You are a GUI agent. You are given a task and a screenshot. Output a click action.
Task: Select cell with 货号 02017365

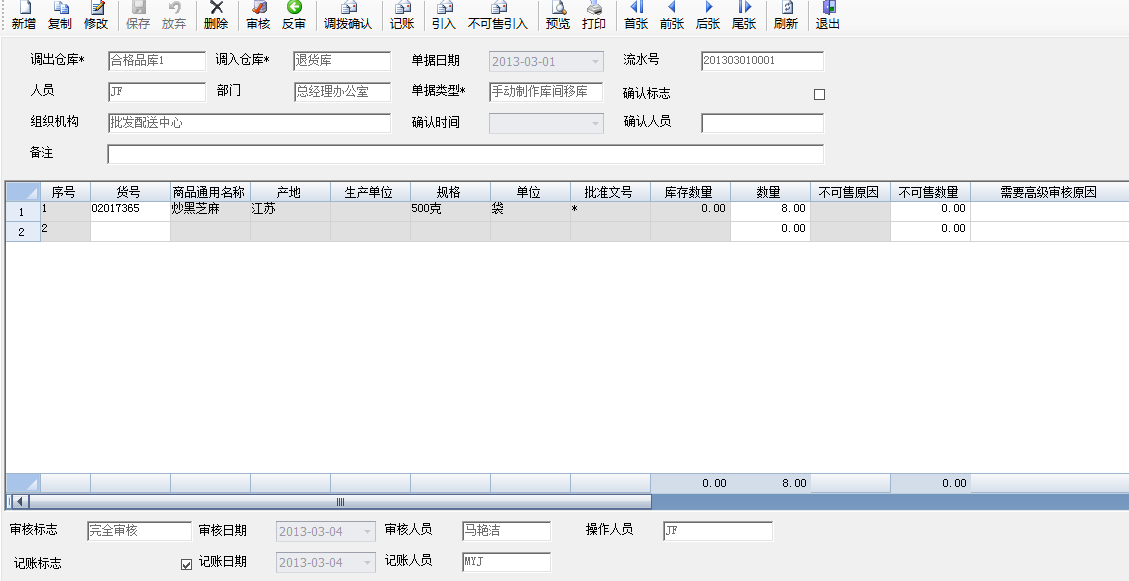click(130, 211)
